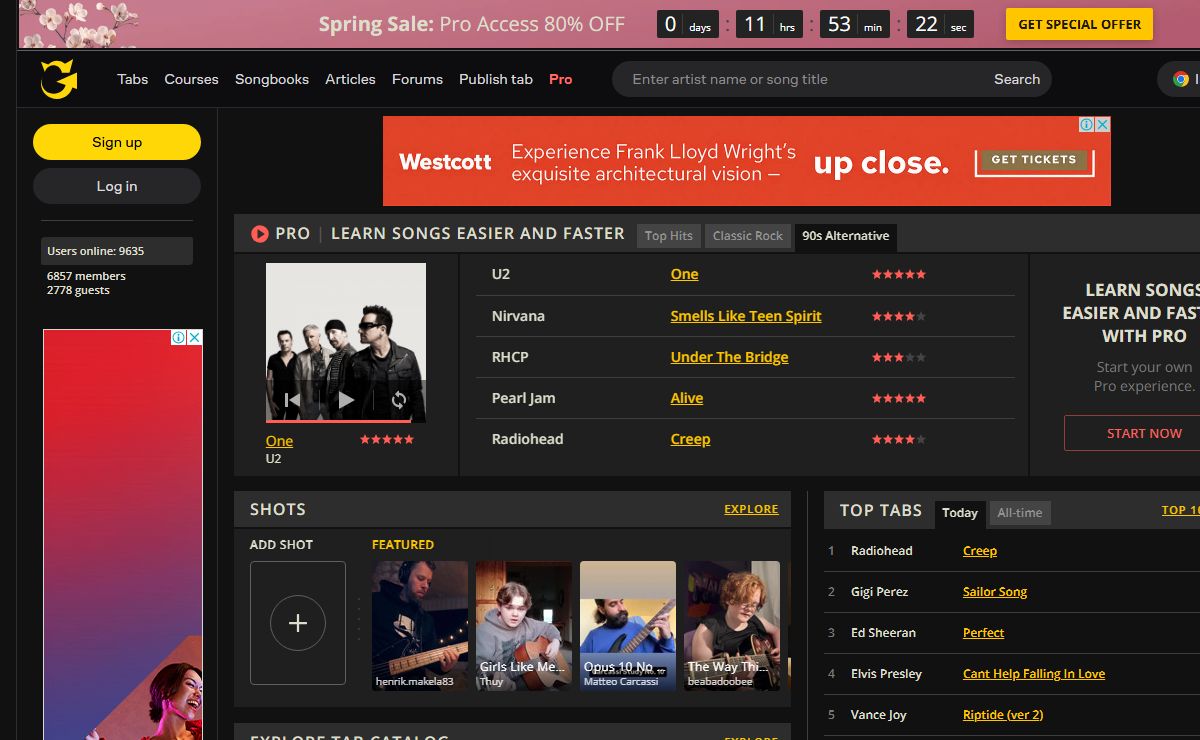This screenshot has width=1200, height=740.
Task: Open ad info icon on sidebar ad
Action: [x=178, y=338]
